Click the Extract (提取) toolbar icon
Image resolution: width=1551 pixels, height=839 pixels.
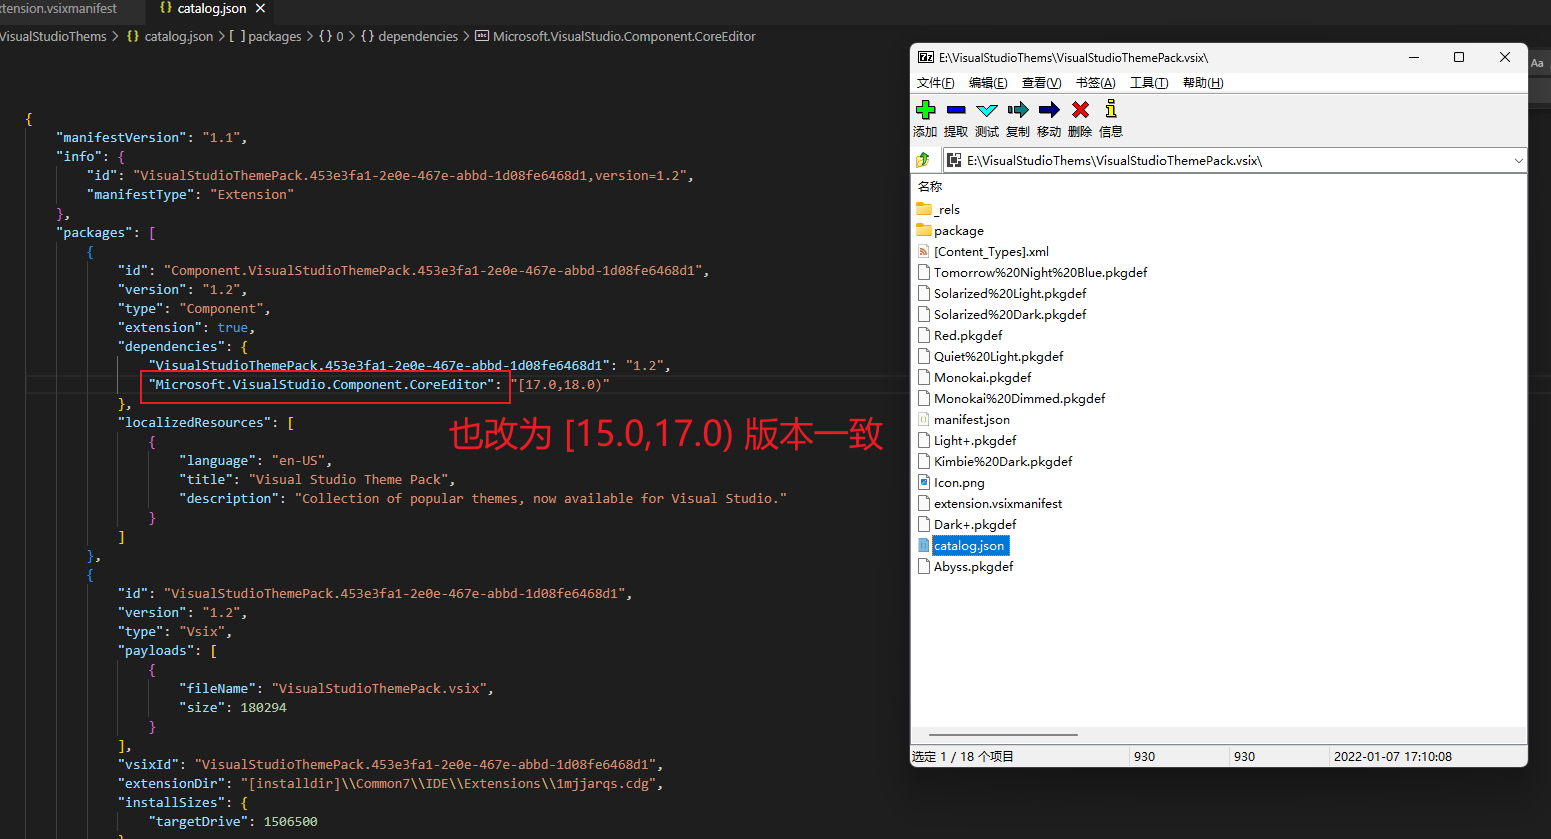[x=956, y=110]
